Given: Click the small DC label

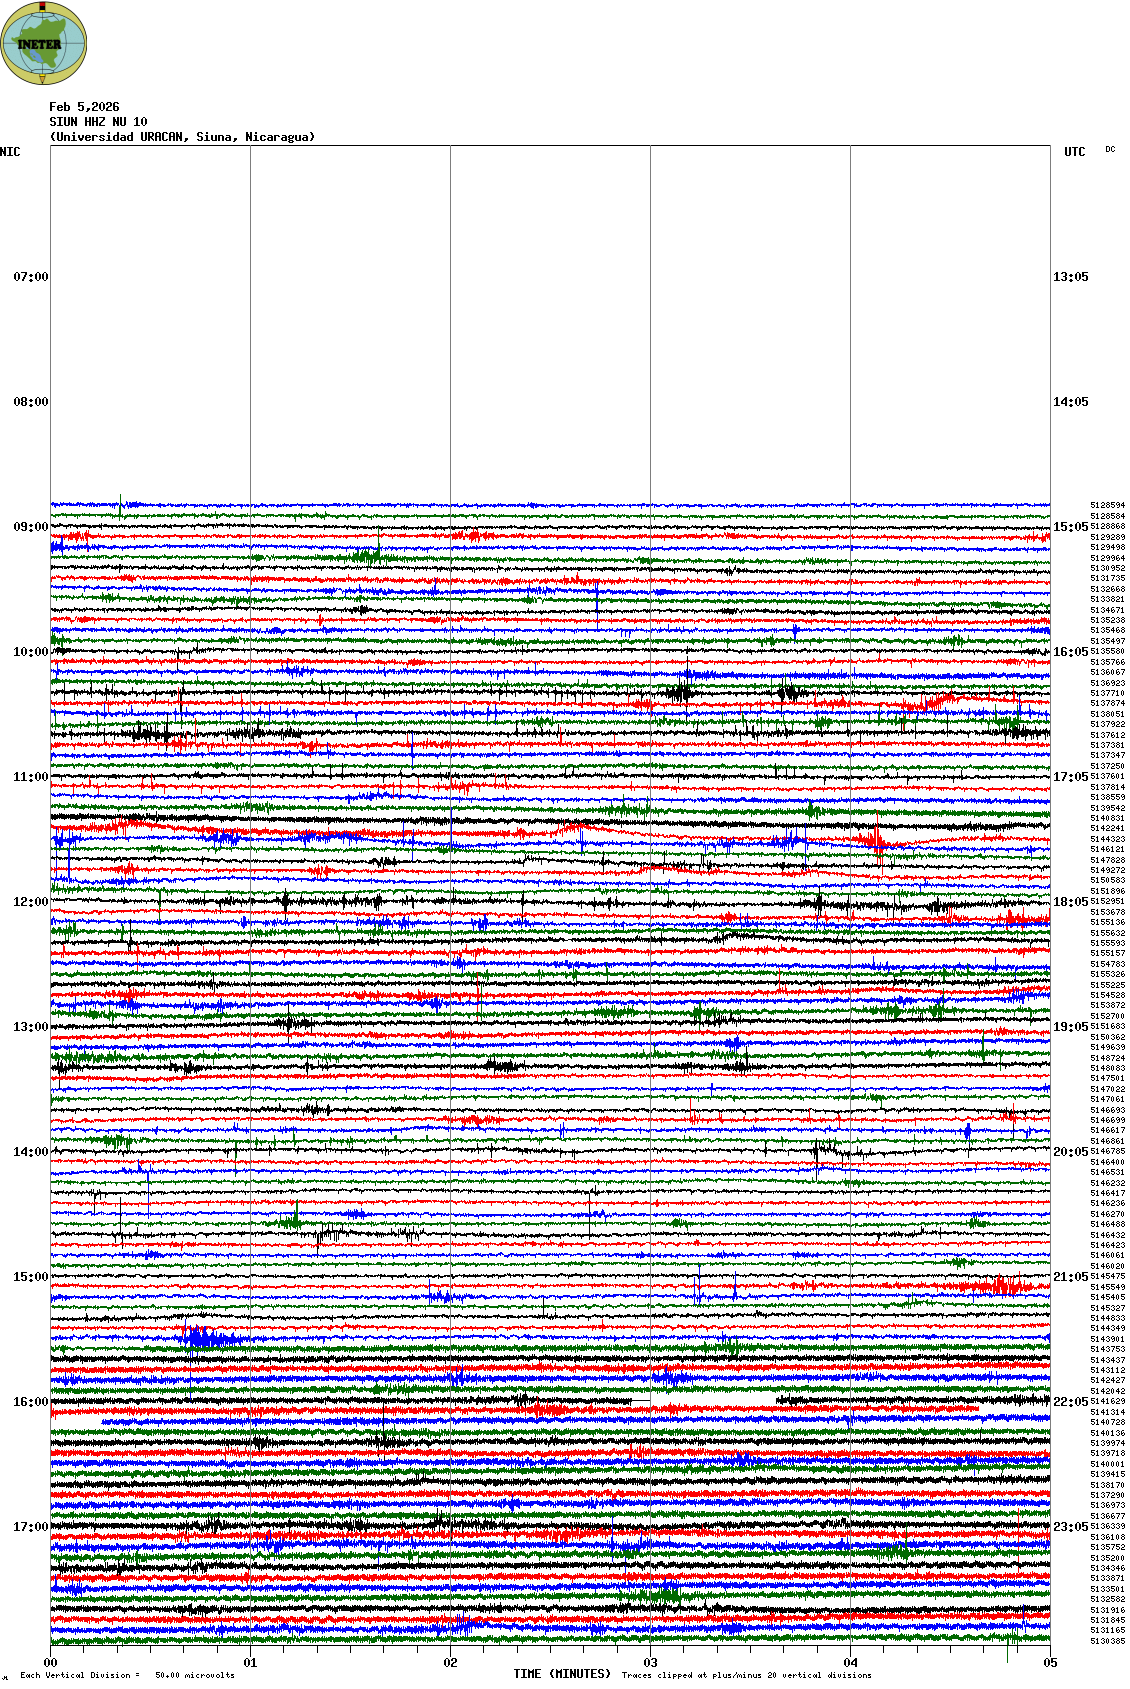Looking at the screenshot, I should click(x=1110, y=150).
